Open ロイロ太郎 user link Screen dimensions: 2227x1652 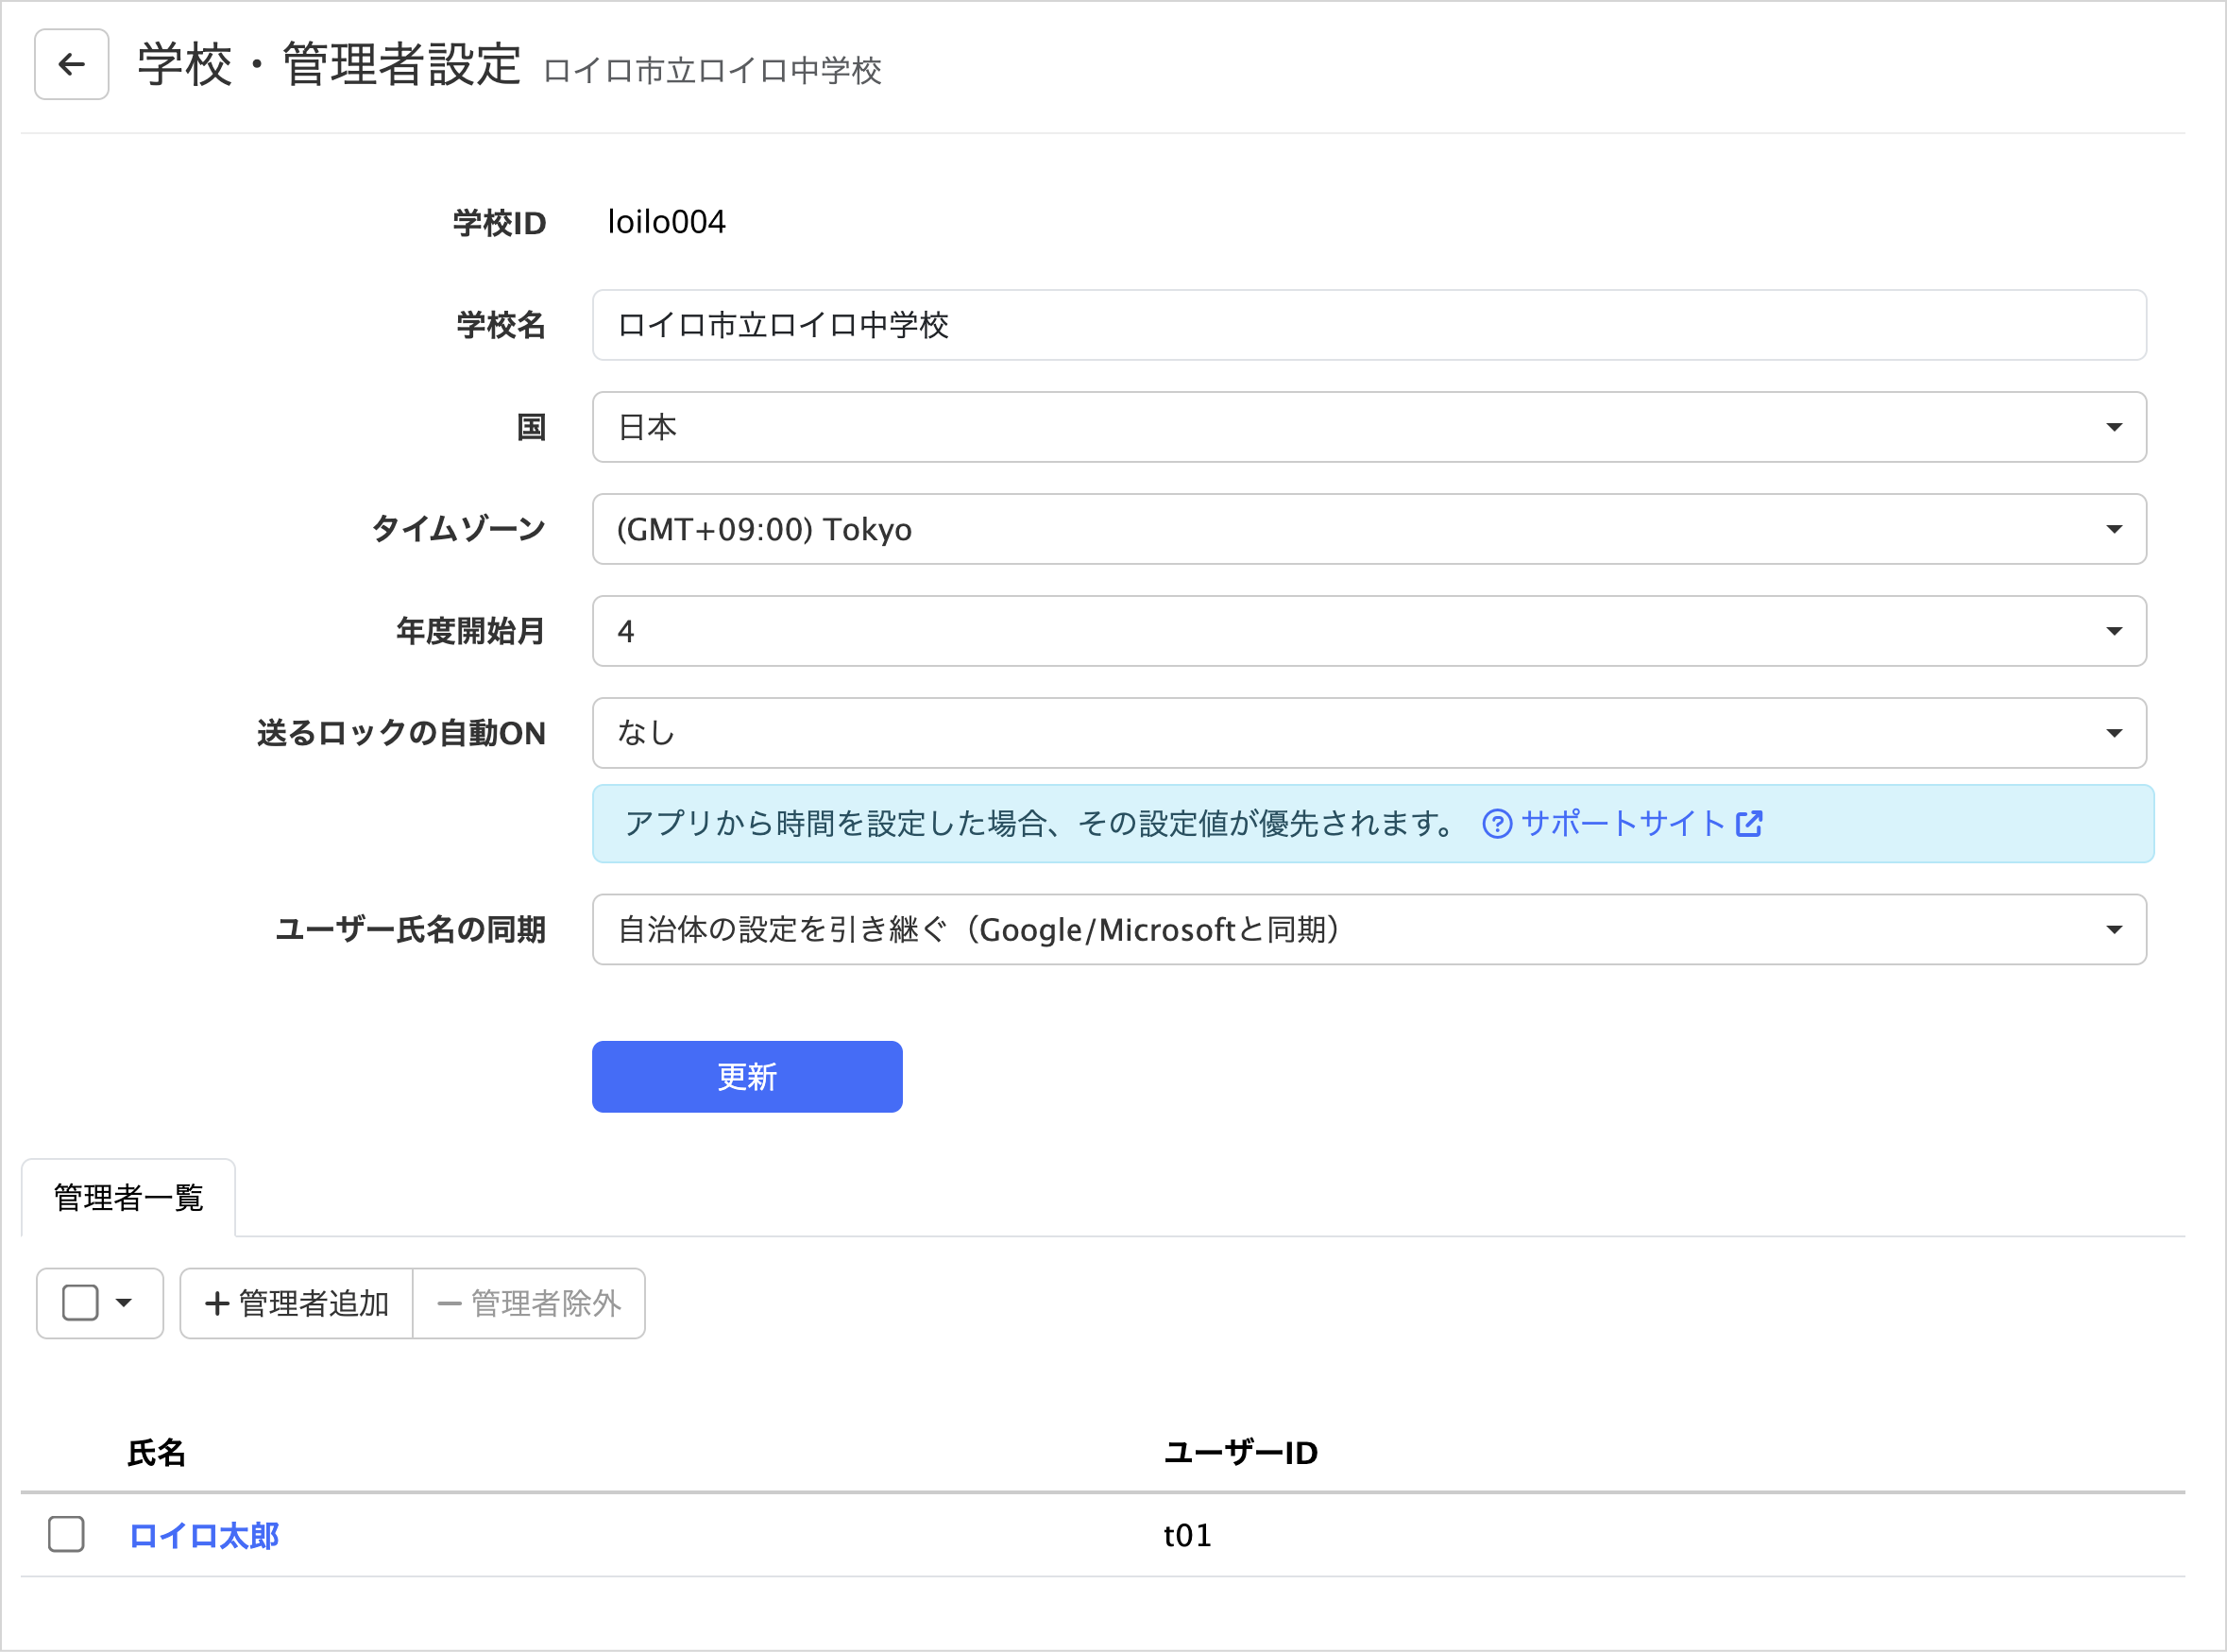pos(204,1536)
